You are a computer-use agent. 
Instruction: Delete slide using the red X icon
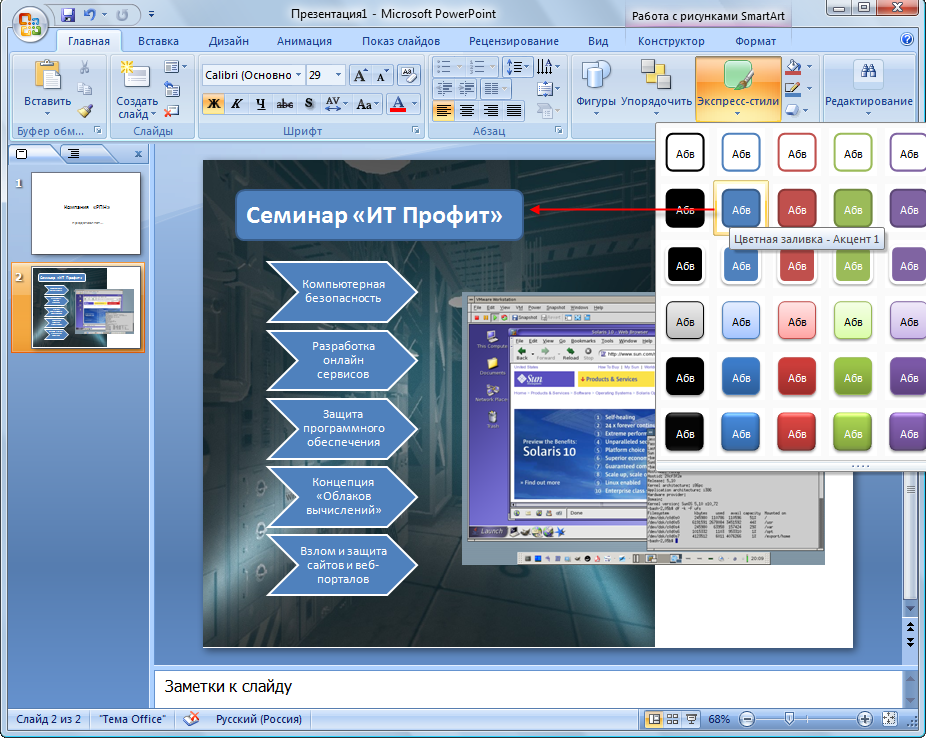172,111
